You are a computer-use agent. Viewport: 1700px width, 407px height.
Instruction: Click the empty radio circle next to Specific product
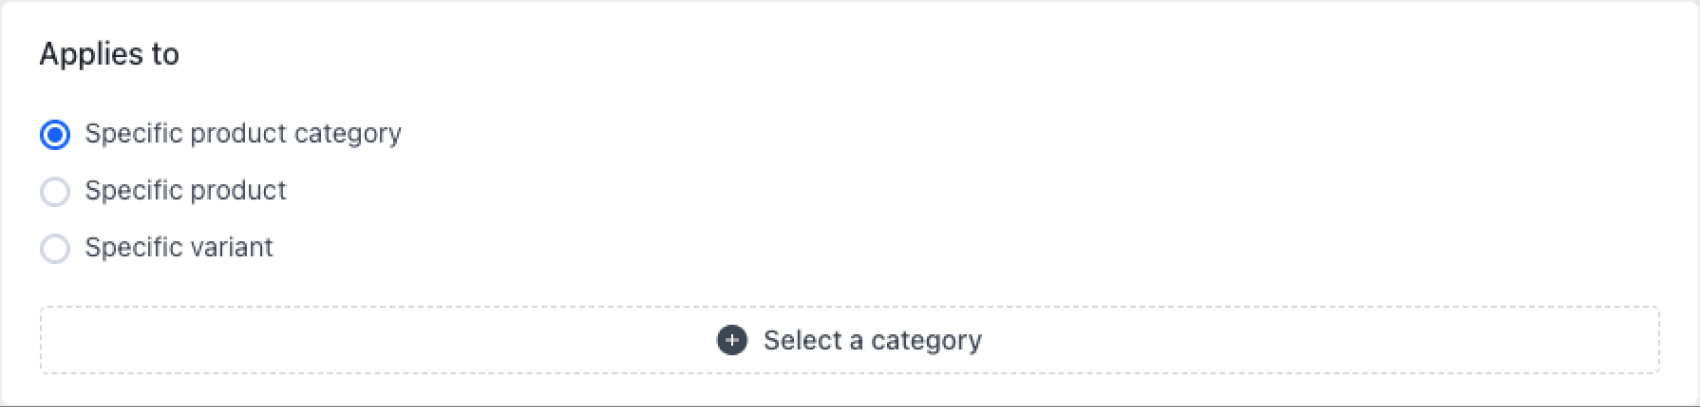pos(55,191)
